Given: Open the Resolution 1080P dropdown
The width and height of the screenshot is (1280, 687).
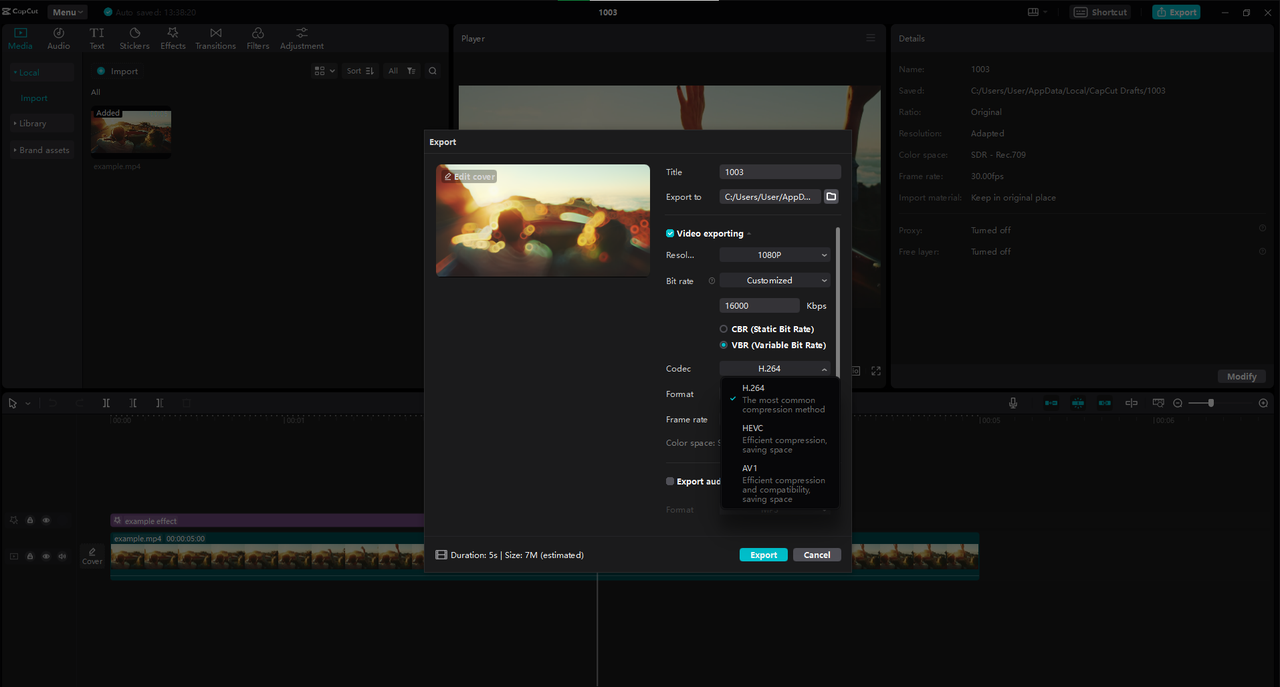Looking at the screenshot, I should (x=775, y=255).
